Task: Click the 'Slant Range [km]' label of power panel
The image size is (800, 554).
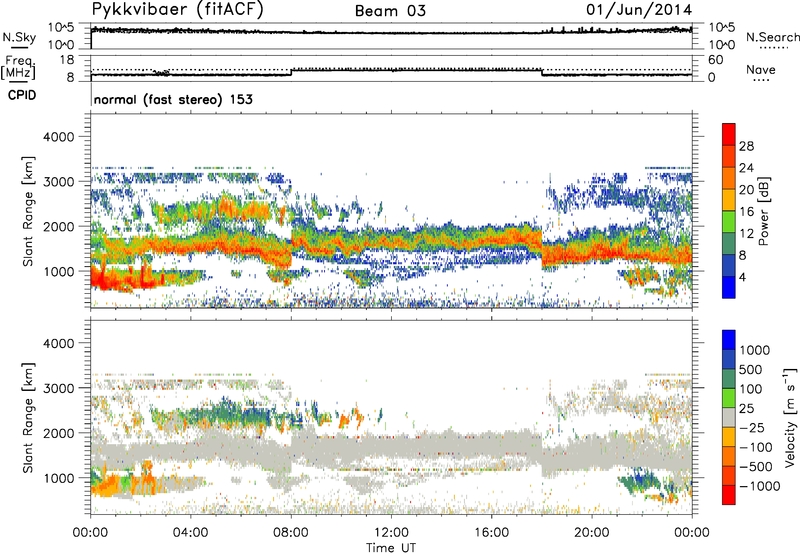Action: click(28, 211)
